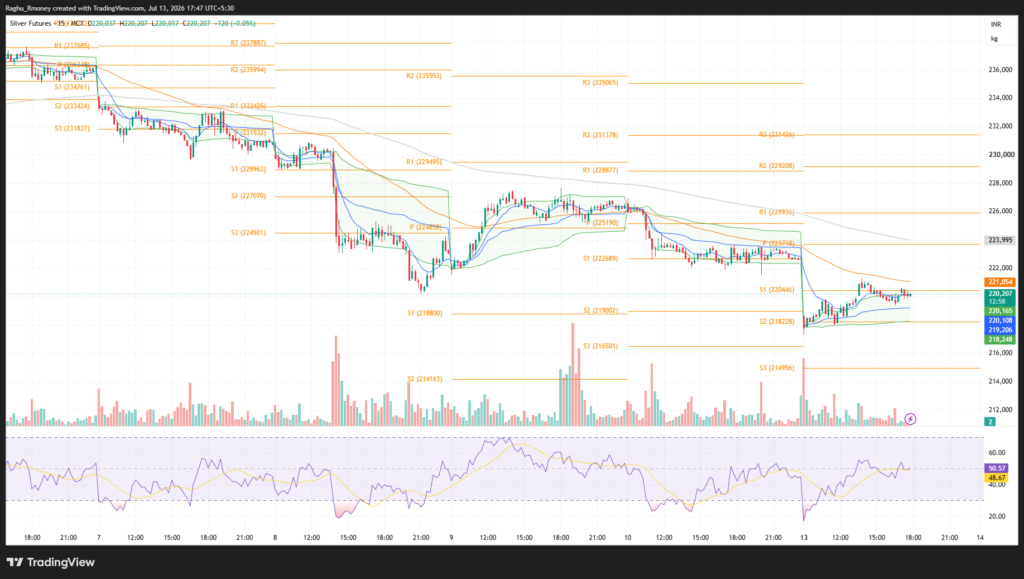Screen dimensions: 1024x579
Task: Select the RSI value tag 50.57
Action: 997,469
